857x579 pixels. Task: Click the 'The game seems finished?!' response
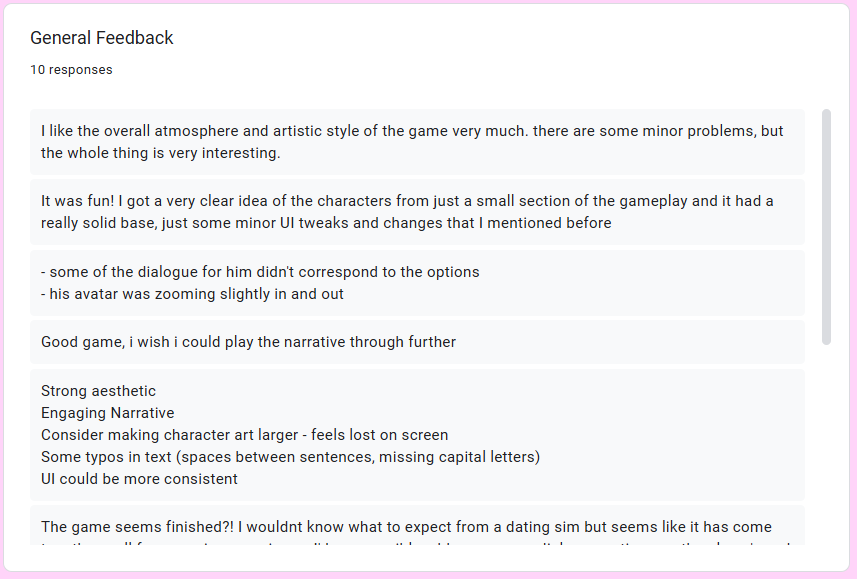click(417, 525)
